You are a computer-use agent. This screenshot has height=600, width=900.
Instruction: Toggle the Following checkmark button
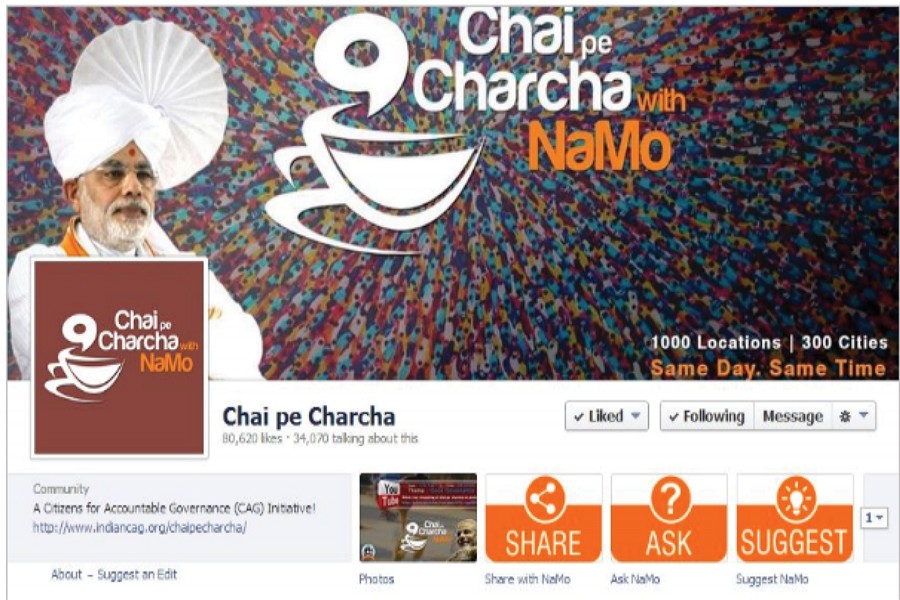tap(707, 416)
